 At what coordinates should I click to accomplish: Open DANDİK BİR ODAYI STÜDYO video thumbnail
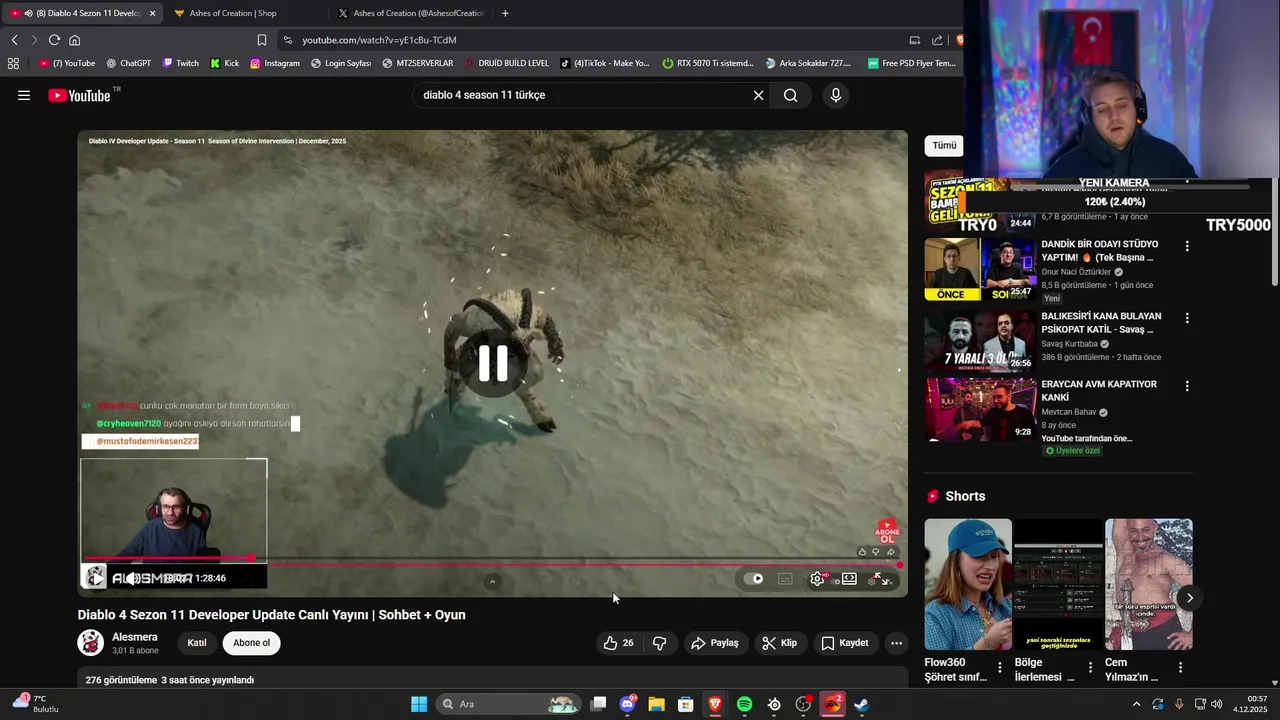coord(980,269)
